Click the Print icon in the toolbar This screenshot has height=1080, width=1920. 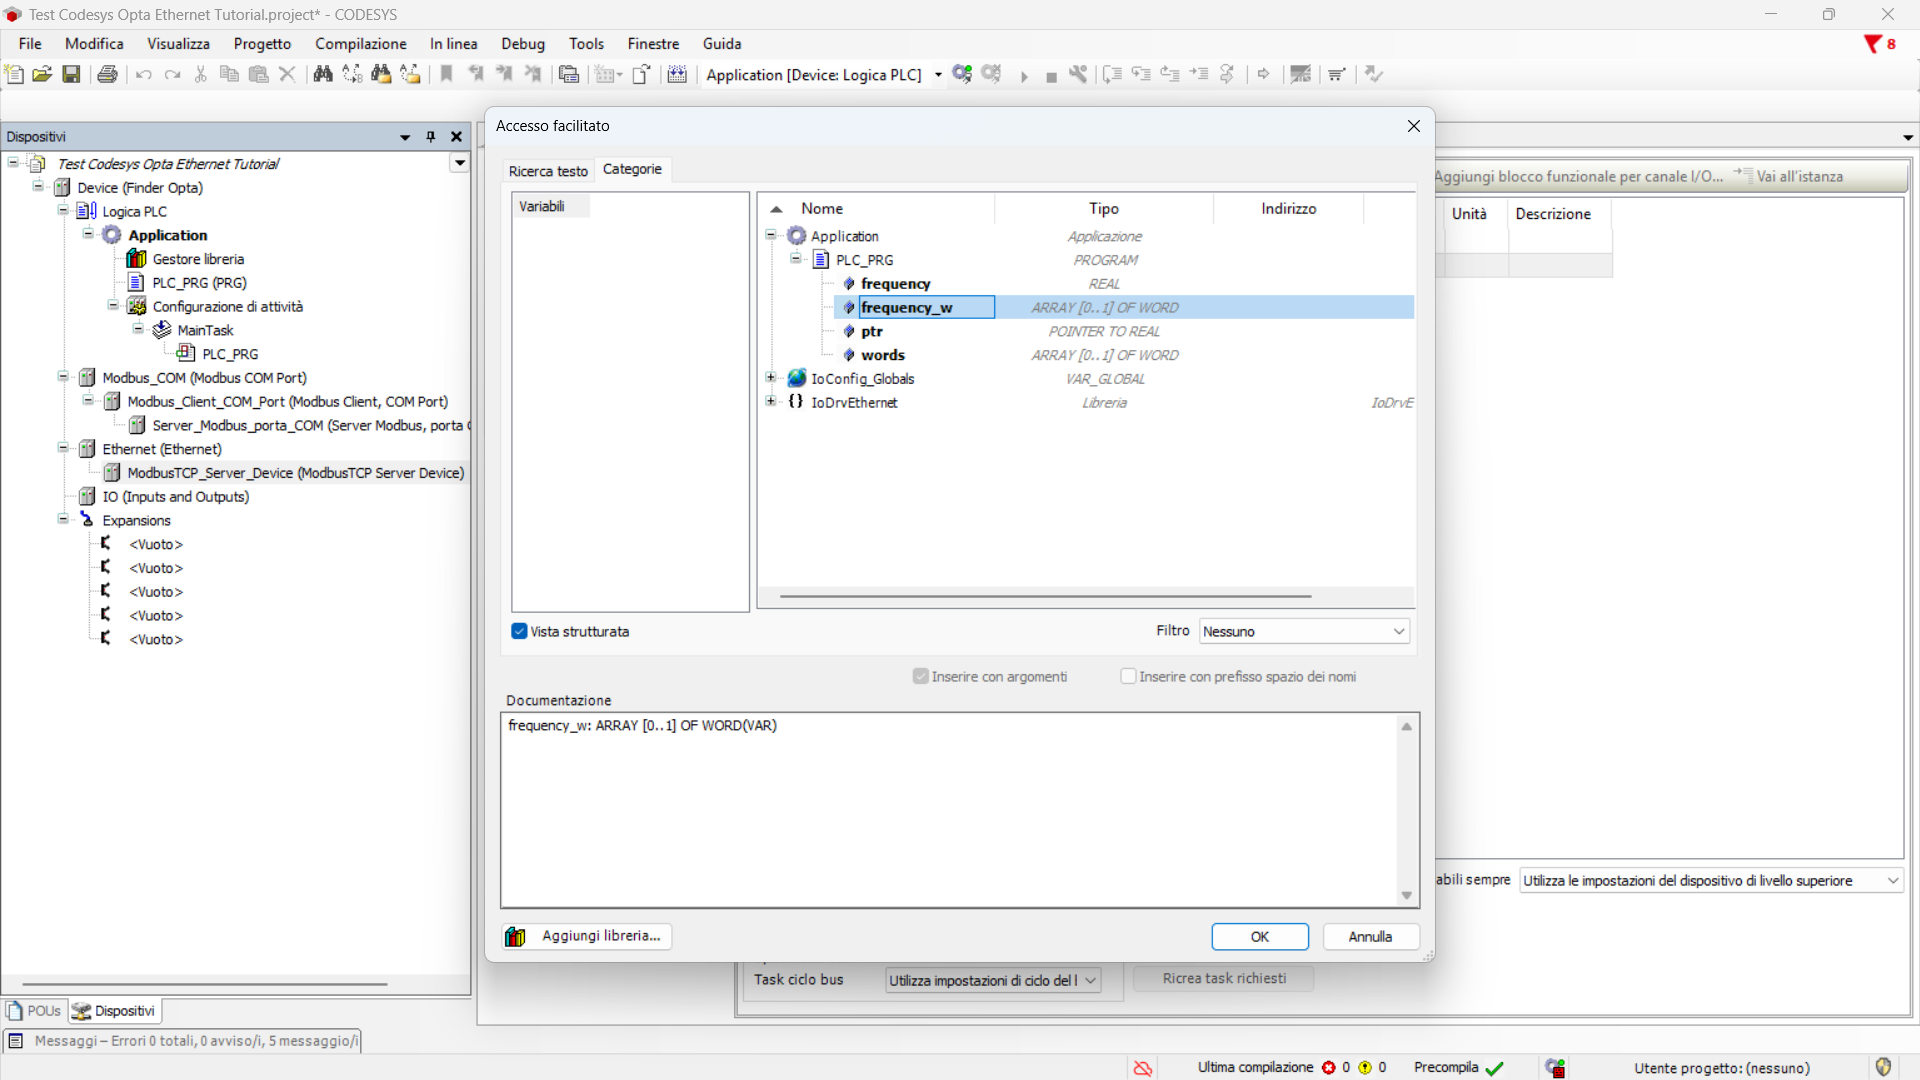click(108, 74)
